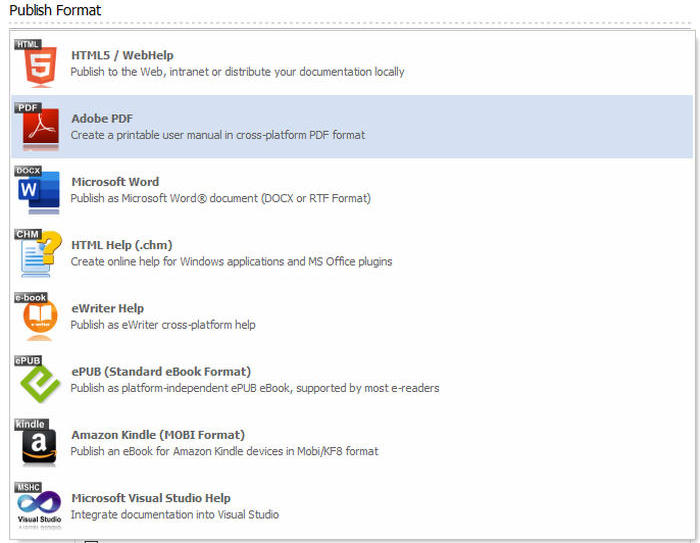Click the orange eWriter e-book icon
This screenshot has height=543, width=700.
click(x=40, y=317)
